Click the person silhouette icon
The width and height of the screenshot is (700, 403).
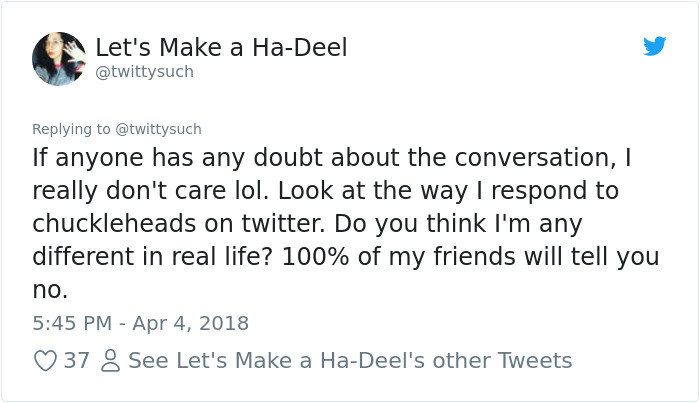pyautogui.click(x=110, y=361)
